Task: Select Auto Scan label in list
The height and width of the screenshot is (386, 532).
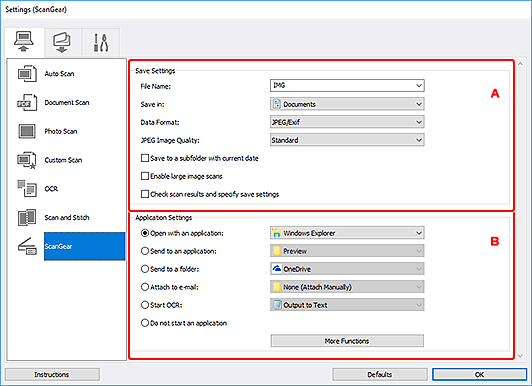Action: [59, 74]
